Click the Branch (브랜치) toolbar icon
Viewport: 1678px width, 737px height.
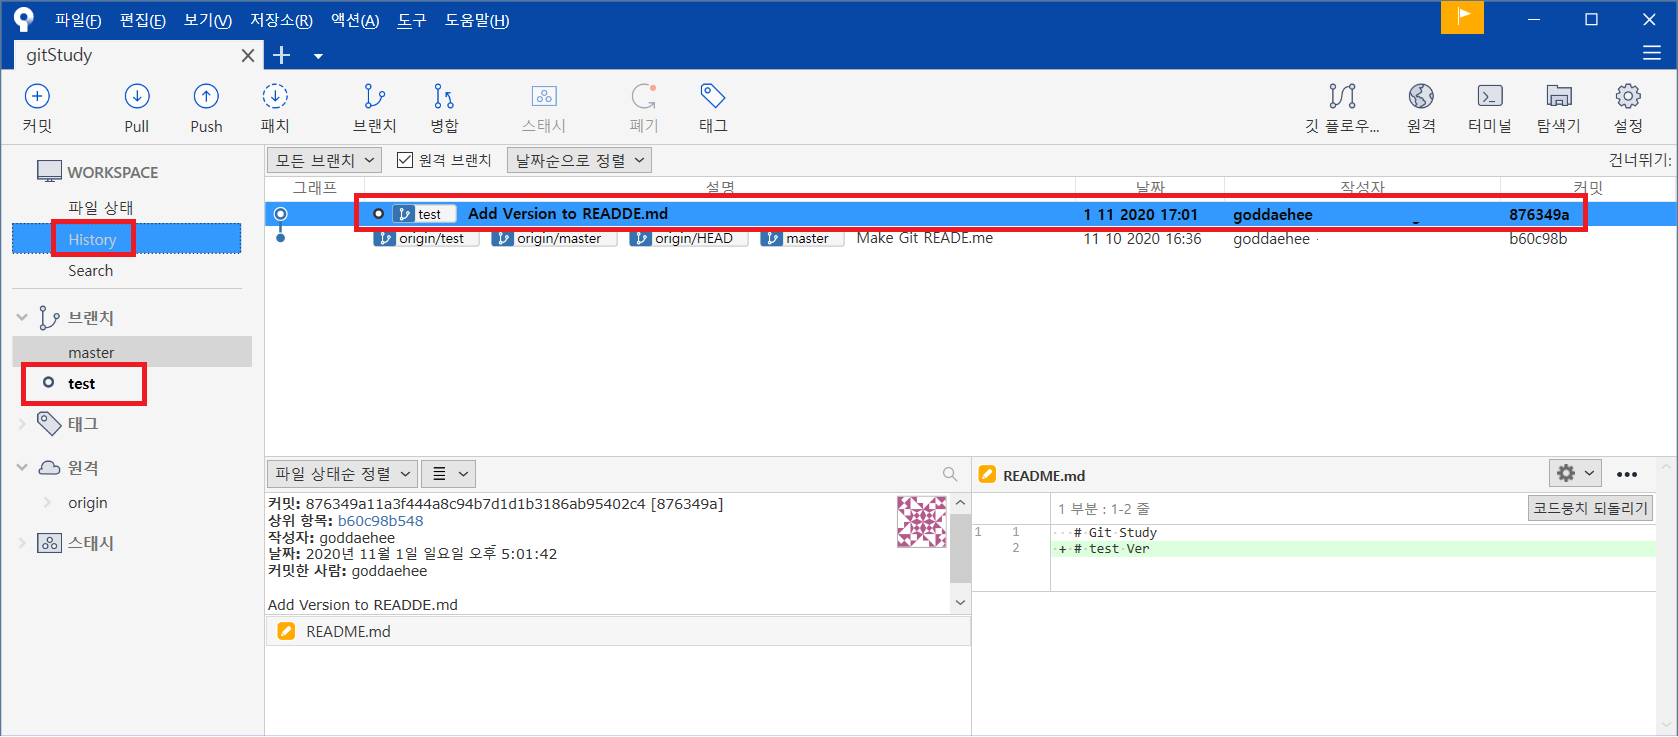[x=375, y=97]
